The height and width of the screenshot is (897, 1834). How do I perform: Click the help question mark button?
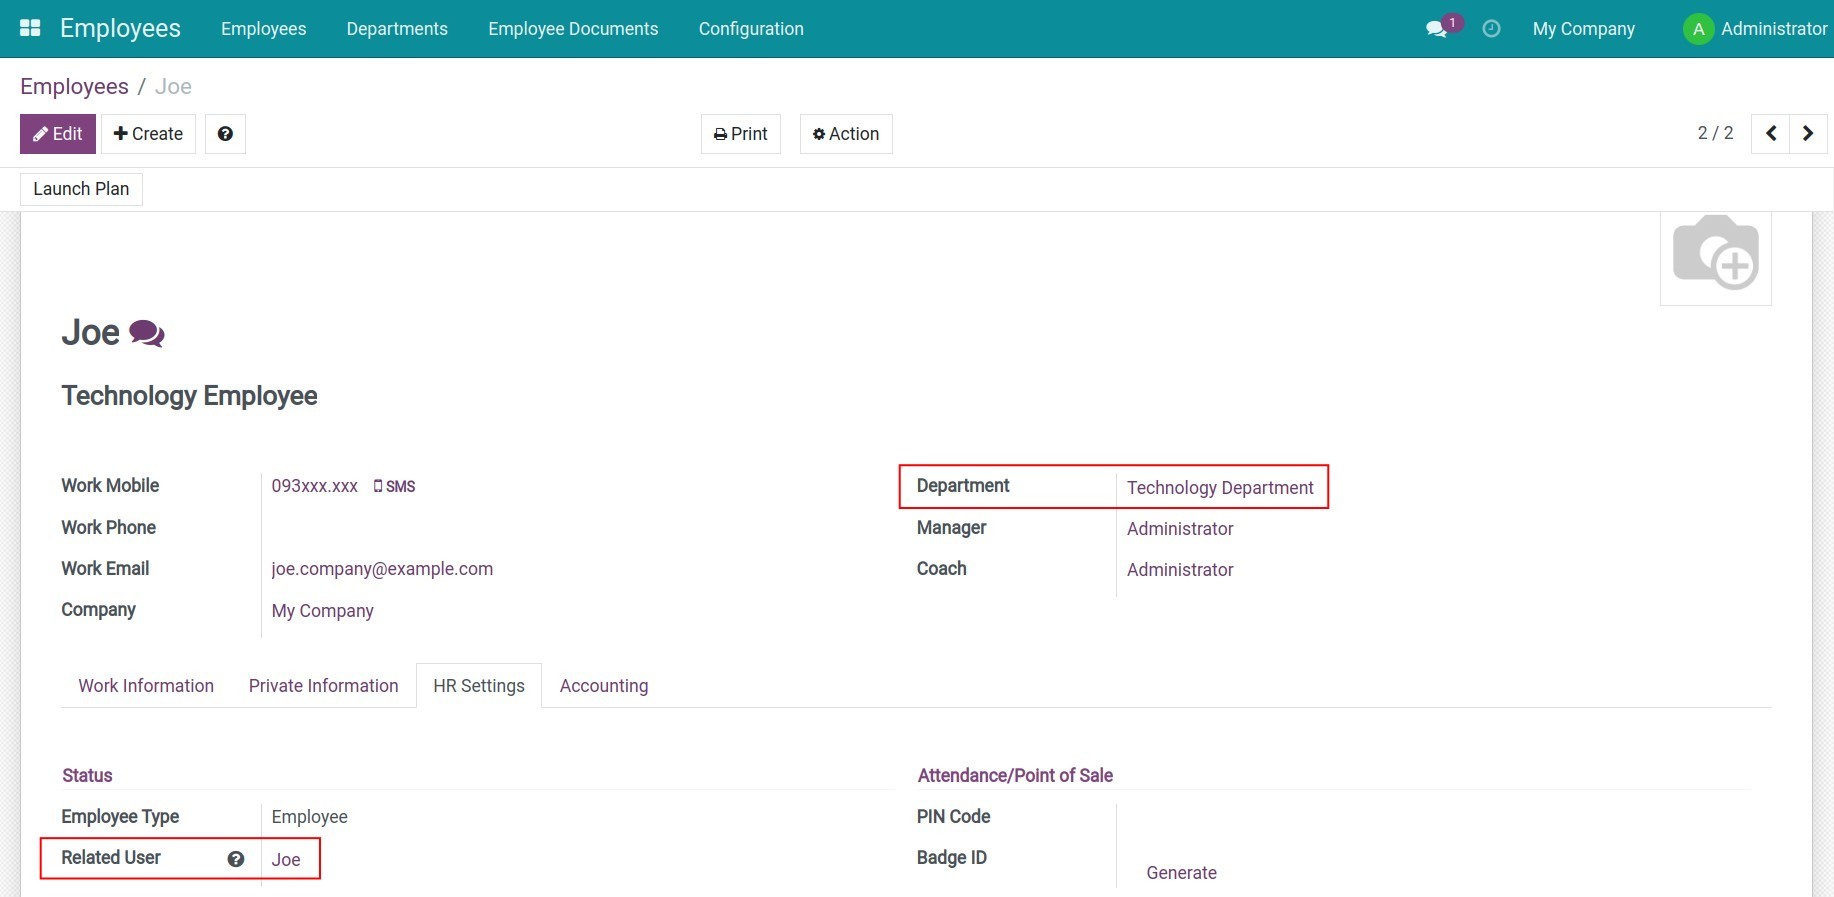pyautogui.click(x=225, y=134)
